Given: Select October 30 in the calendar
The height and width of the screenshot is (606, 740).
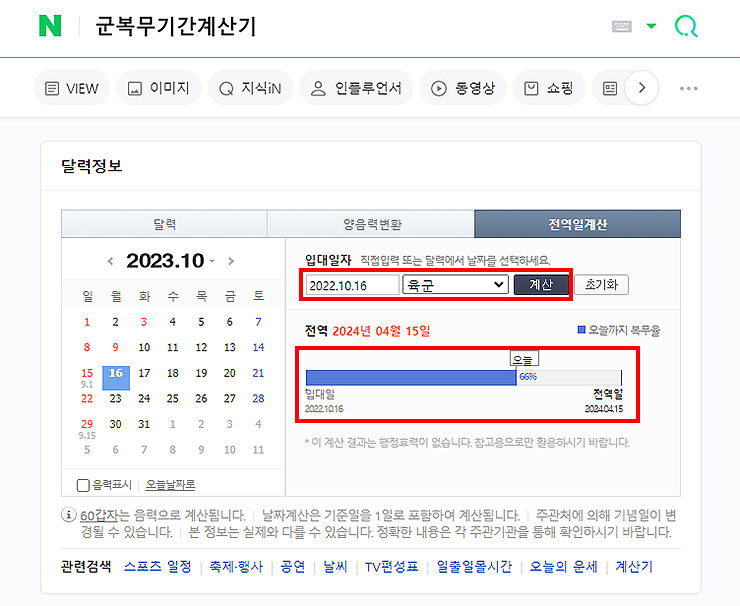Looking at the screenshot, I should click(116, 424).
